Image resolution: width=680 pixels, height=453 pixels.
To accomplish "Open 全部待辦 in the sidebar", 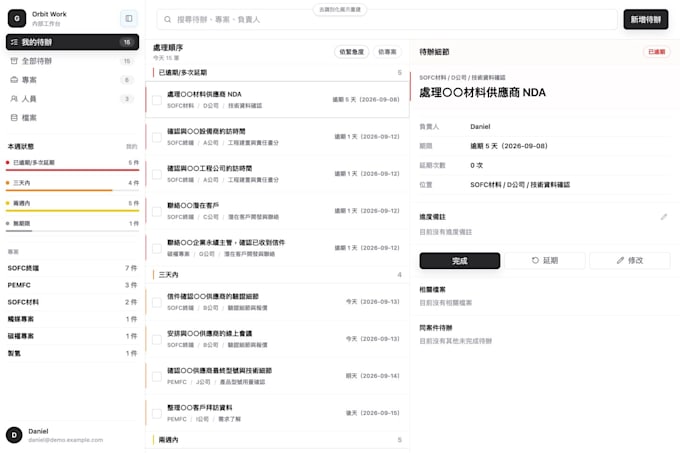I will point(72,61).
